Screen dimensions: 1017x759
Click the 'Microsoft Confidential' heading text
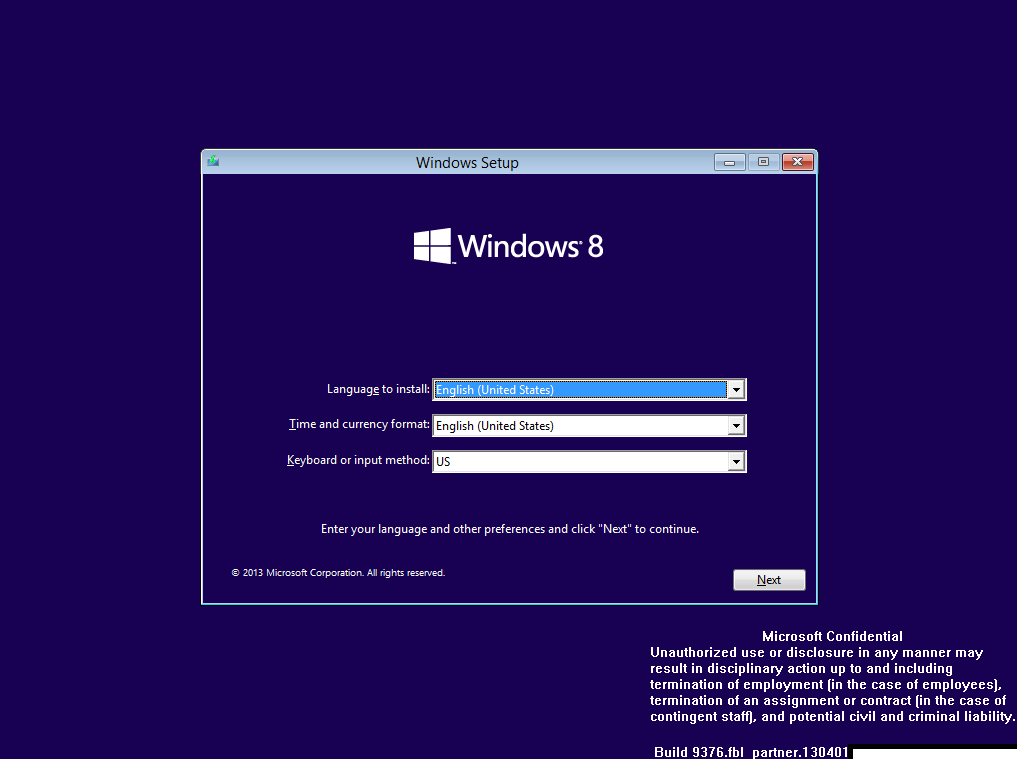tap(832, 636)
